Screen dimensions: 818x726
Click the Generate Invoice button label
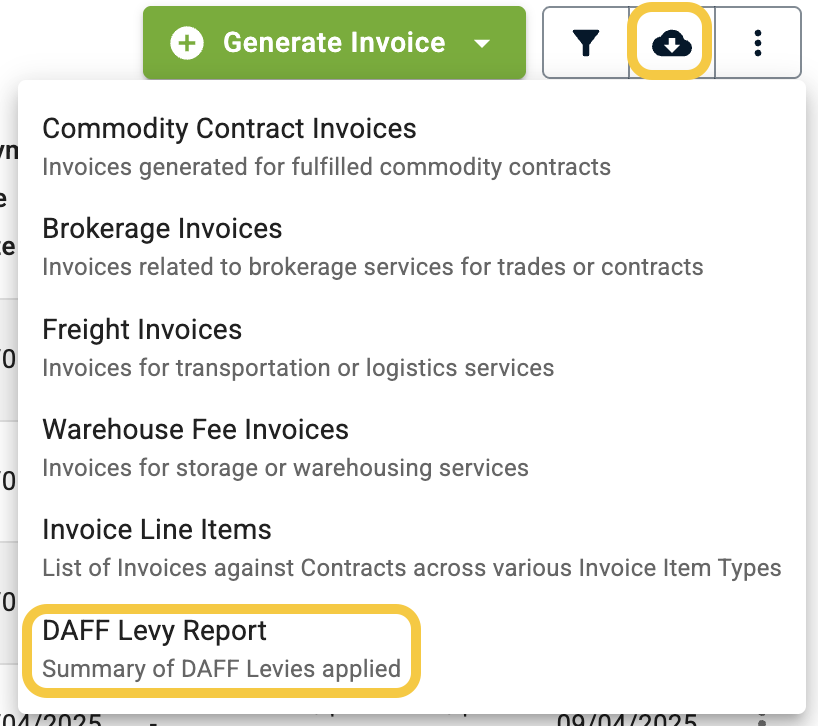[x=334, y=42]
